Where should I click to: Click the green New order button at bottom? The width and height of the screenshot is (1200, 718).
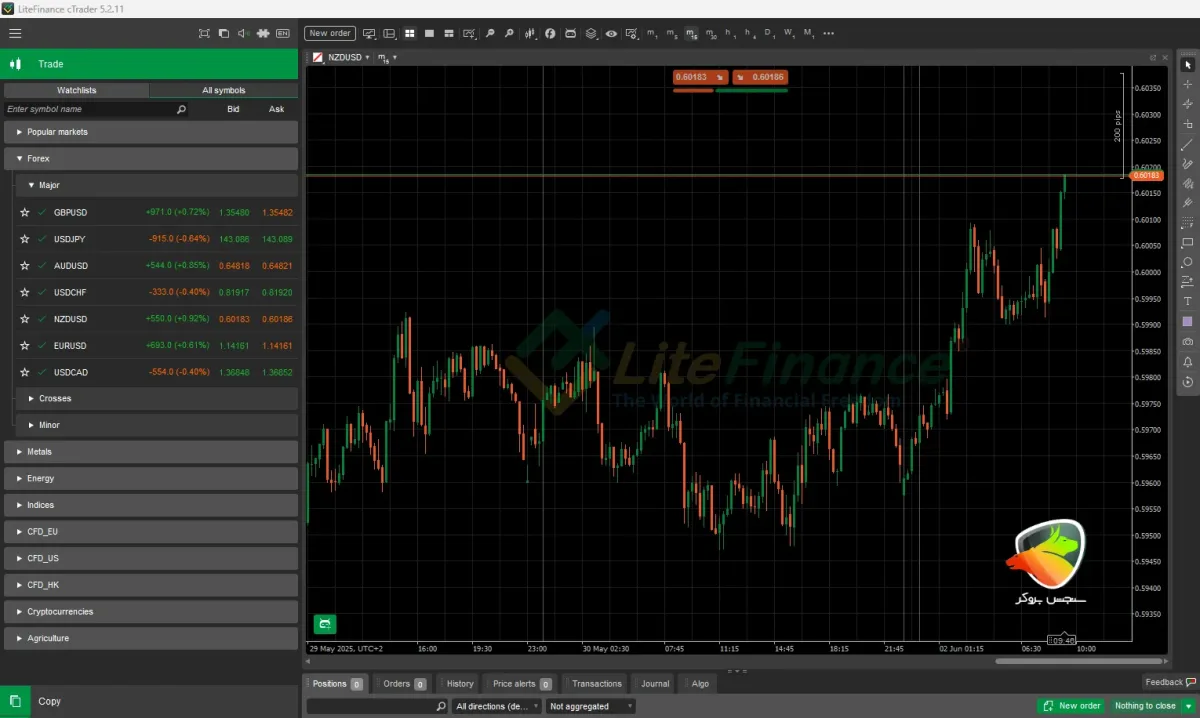pyautogui.click(x=1071, y=706)
